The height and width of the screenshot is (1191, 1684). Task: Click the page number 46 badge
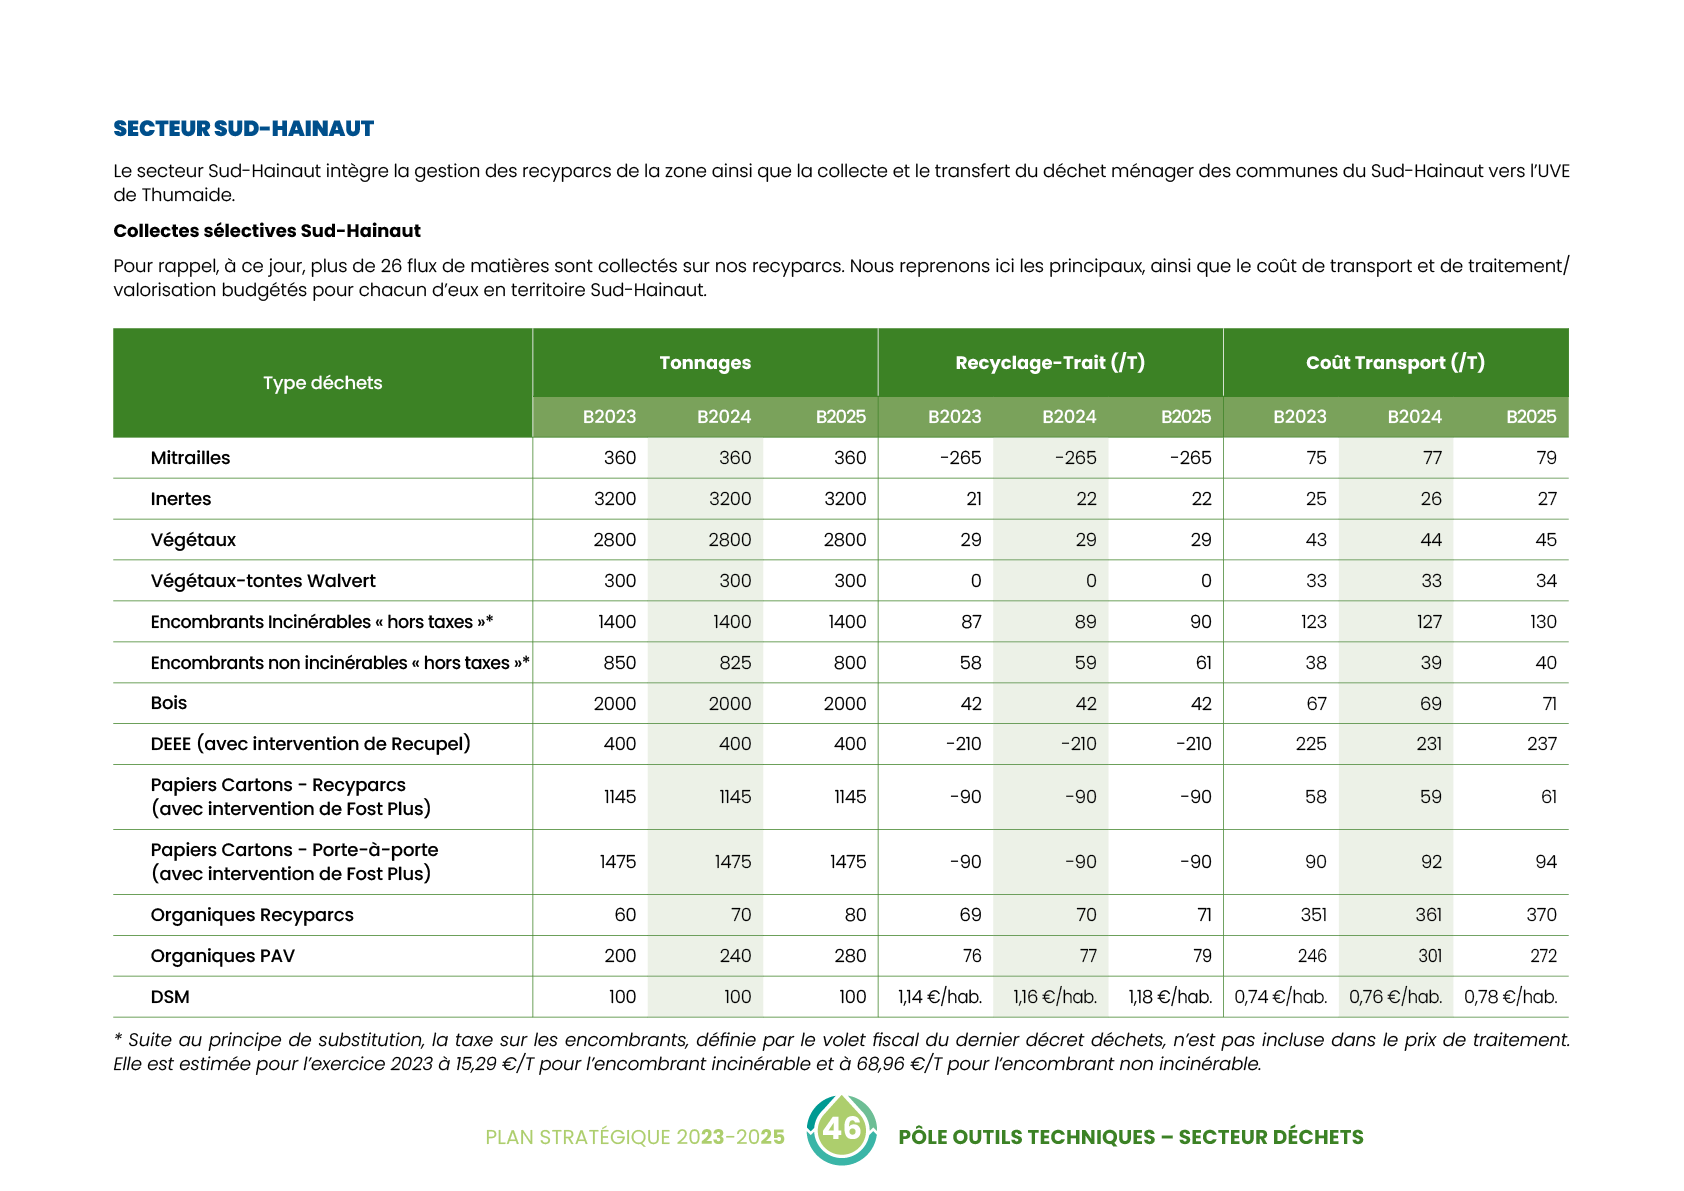[x=842, y=1129]
